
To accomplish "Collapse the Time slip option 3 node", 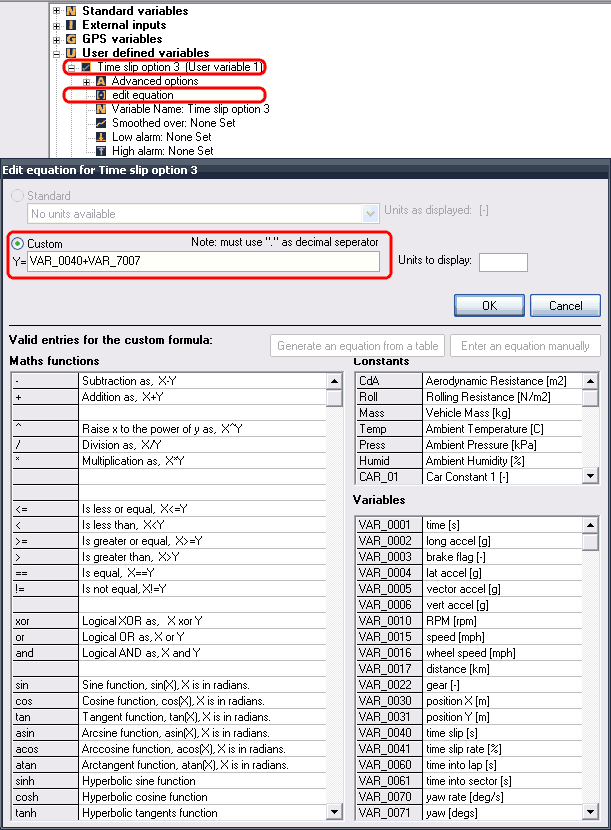I will click(72, 67).
